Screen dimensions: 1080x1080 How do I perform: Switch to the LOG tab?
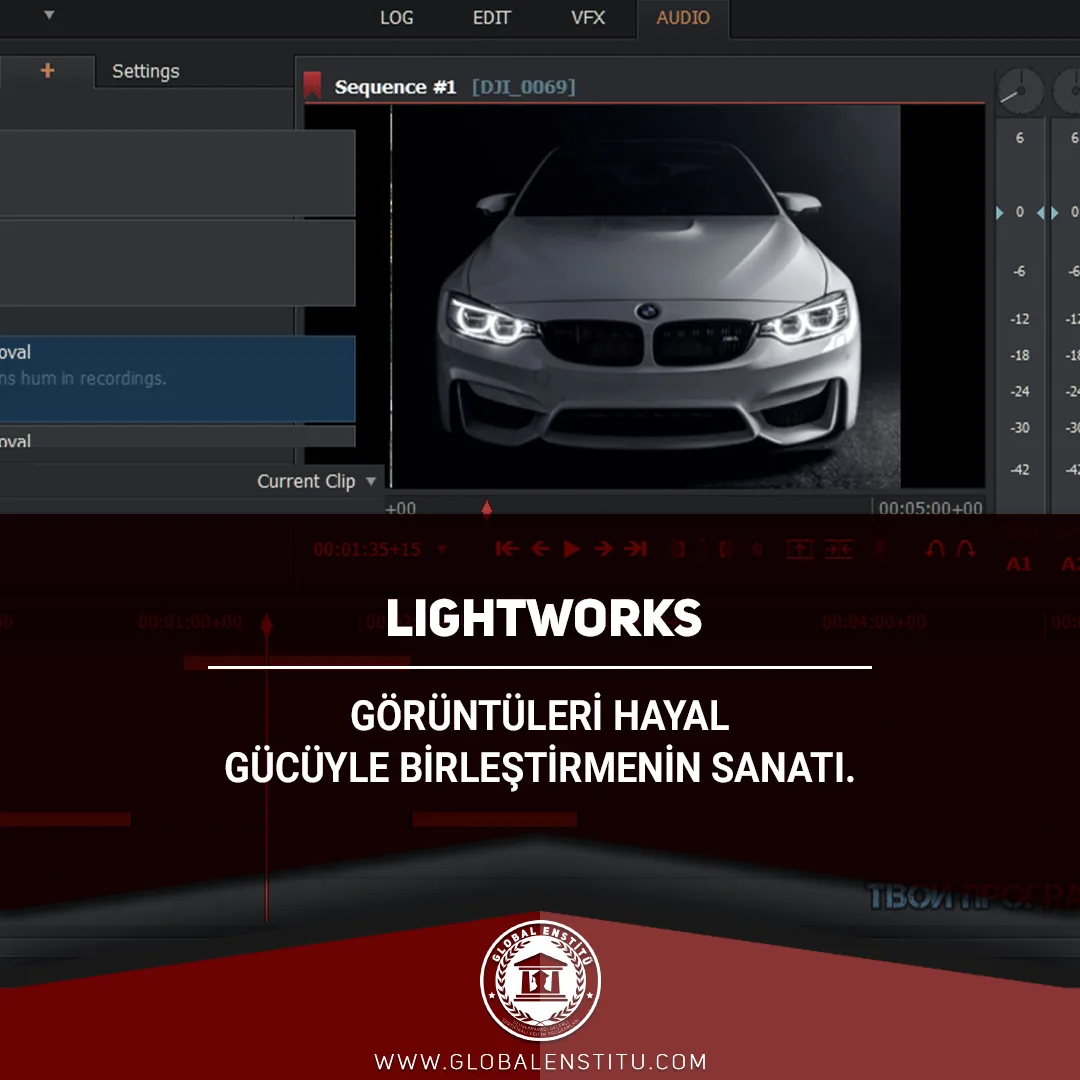click(397, 18)
